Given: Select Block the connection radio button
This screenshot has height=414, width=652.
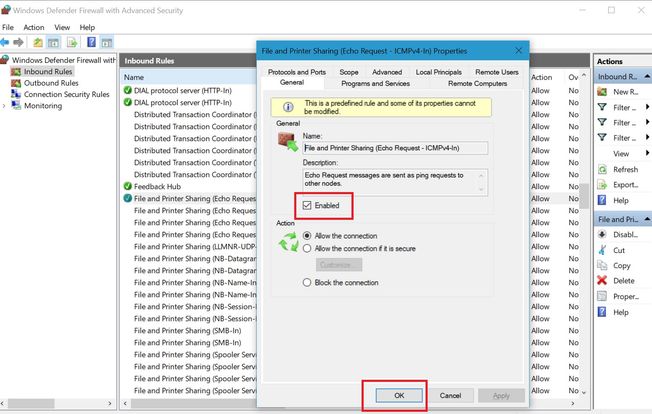Looking at the screenshot, I should [307, 283].
